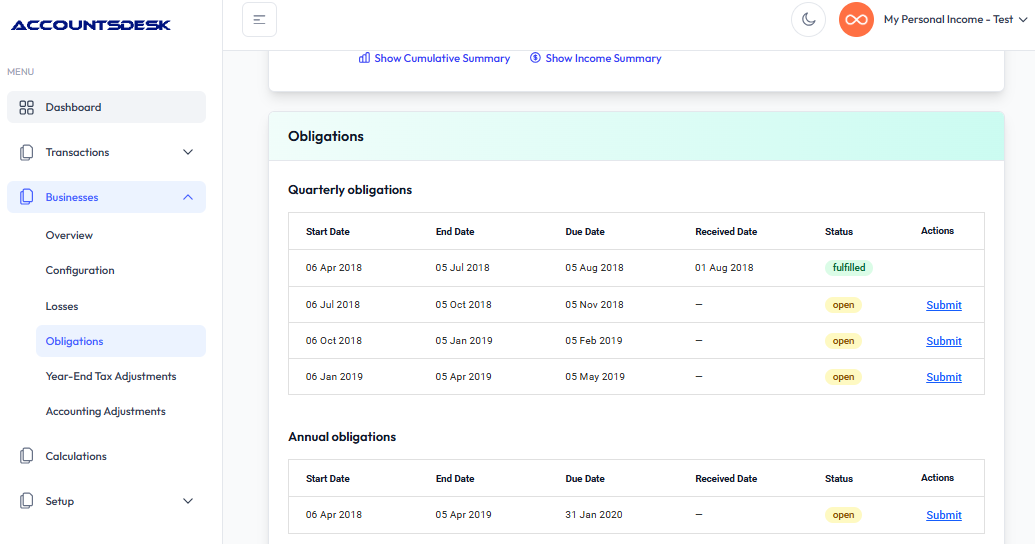Collapse the Businesses menu chevron
This screenshot has width=1035, height=544.
[188, 197]
